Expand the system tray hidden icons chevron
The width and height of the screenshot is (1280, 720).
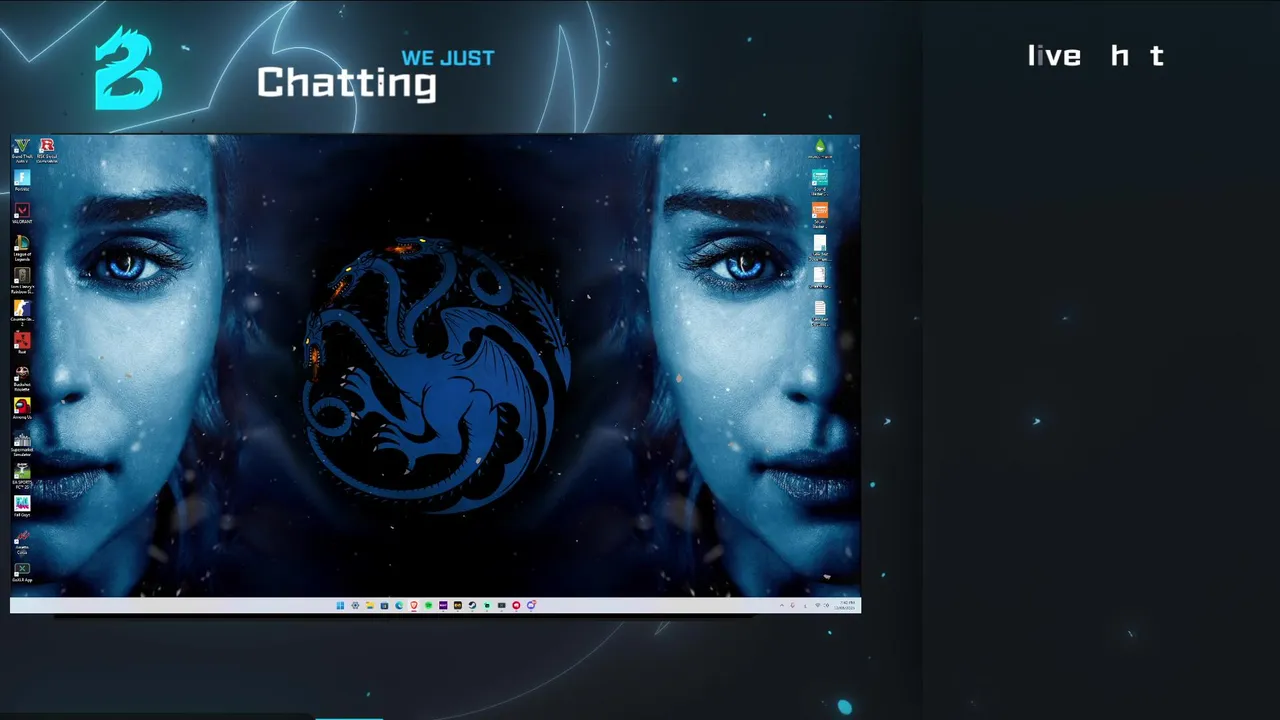782,606
